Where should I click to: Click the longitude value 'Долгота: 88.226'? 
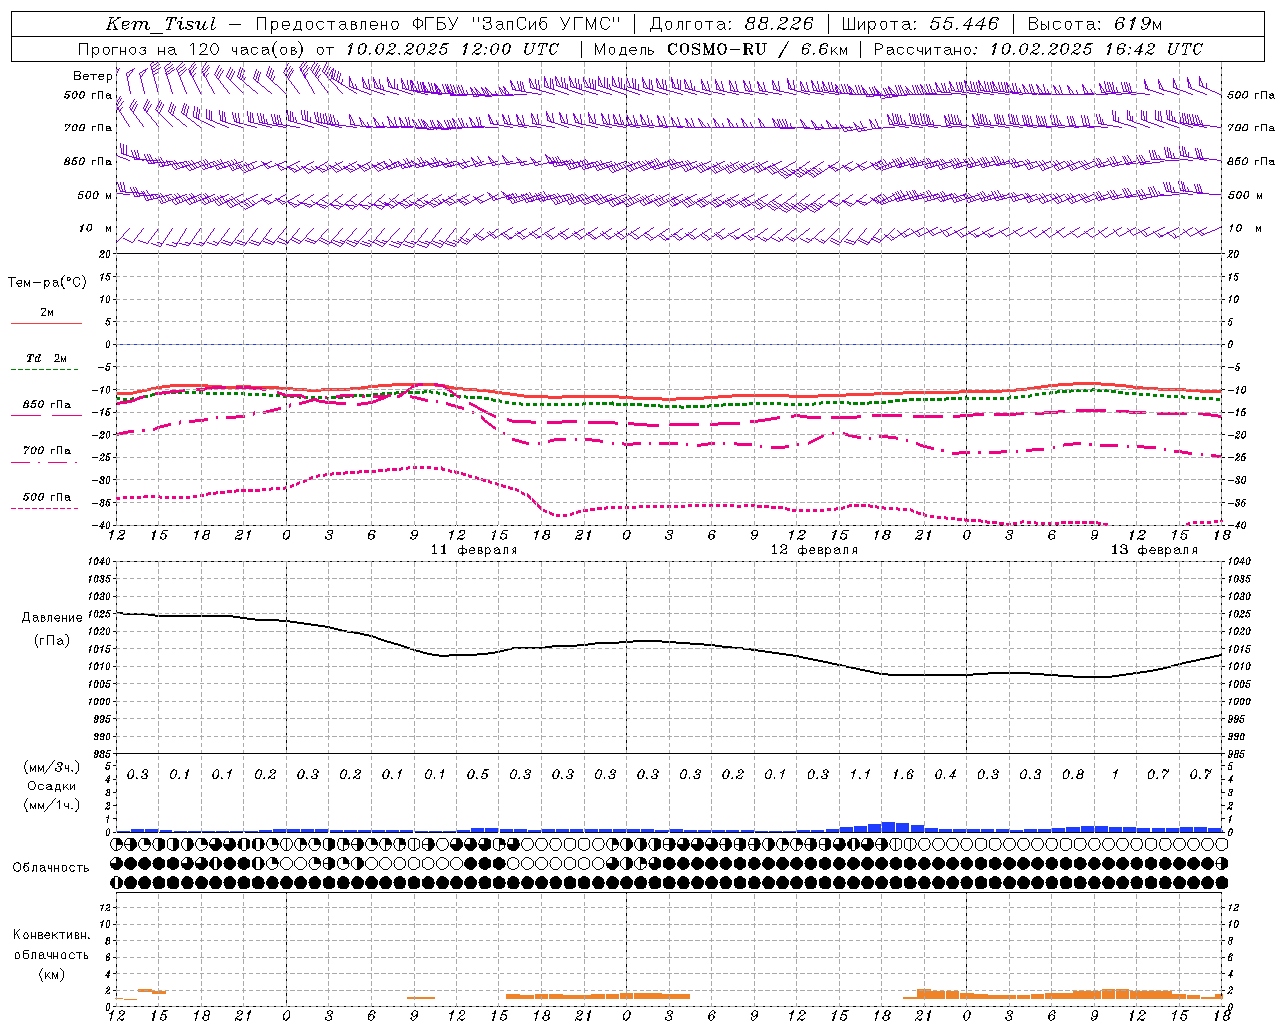point(732,24)
